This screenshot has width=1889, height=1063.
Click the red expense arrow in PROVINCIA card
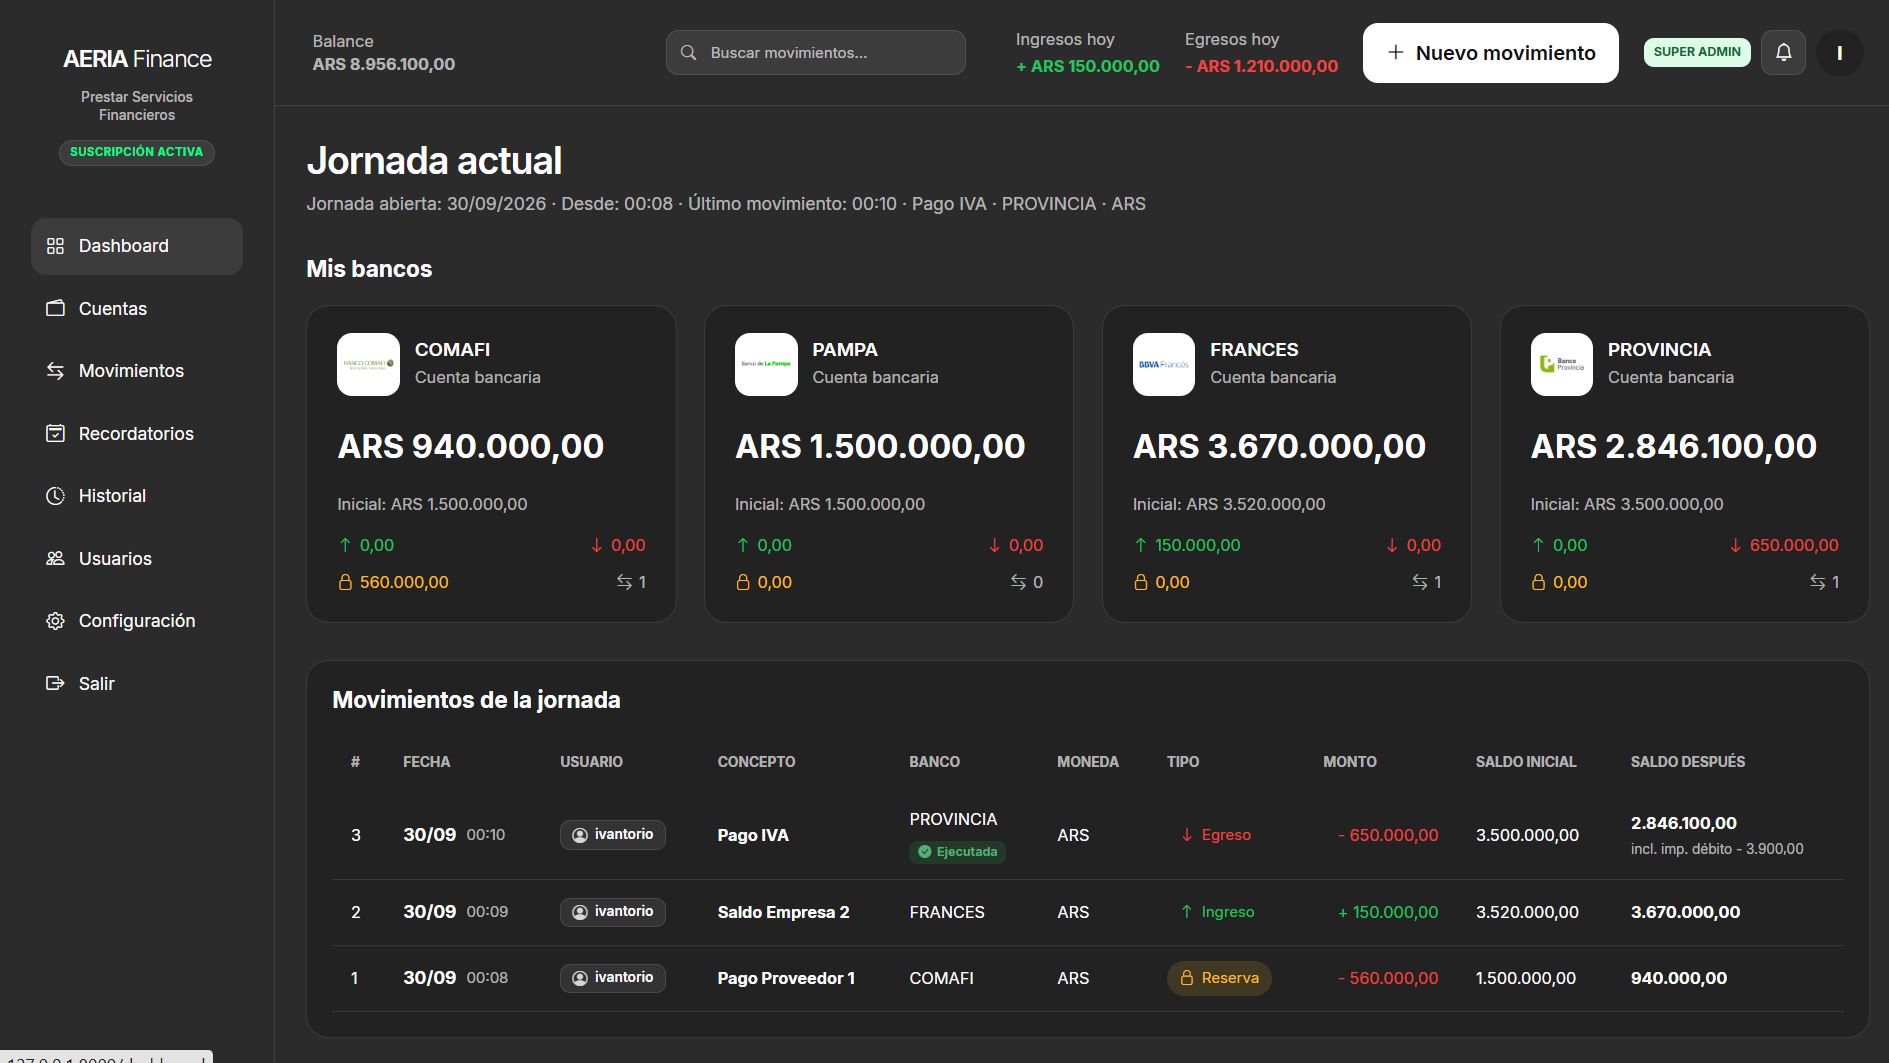[x=1735, y=545]
